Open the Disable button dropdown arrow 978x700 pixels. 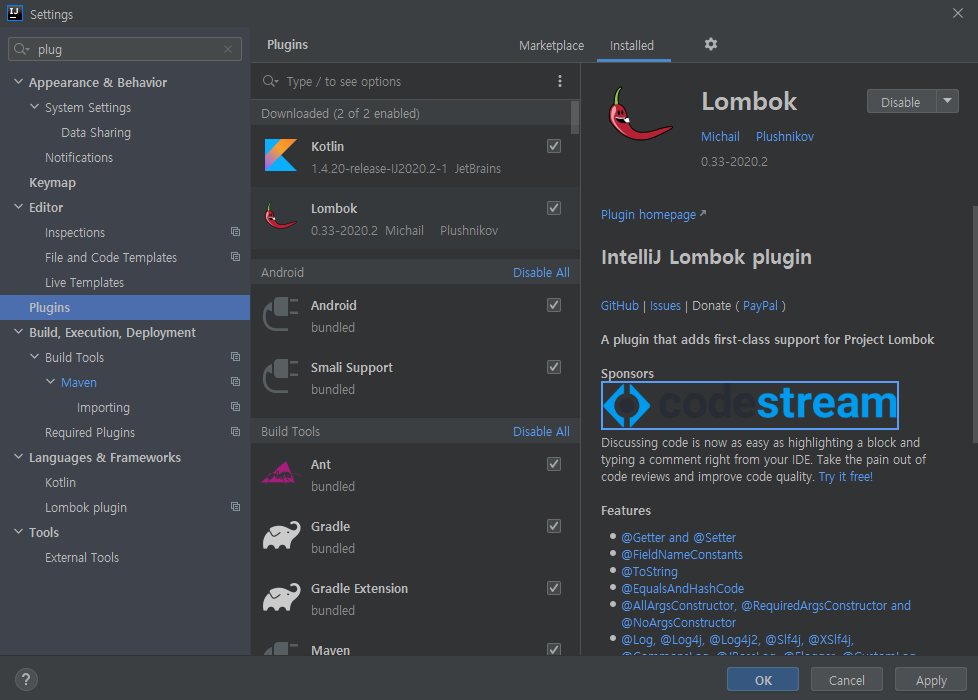[947, 101]
